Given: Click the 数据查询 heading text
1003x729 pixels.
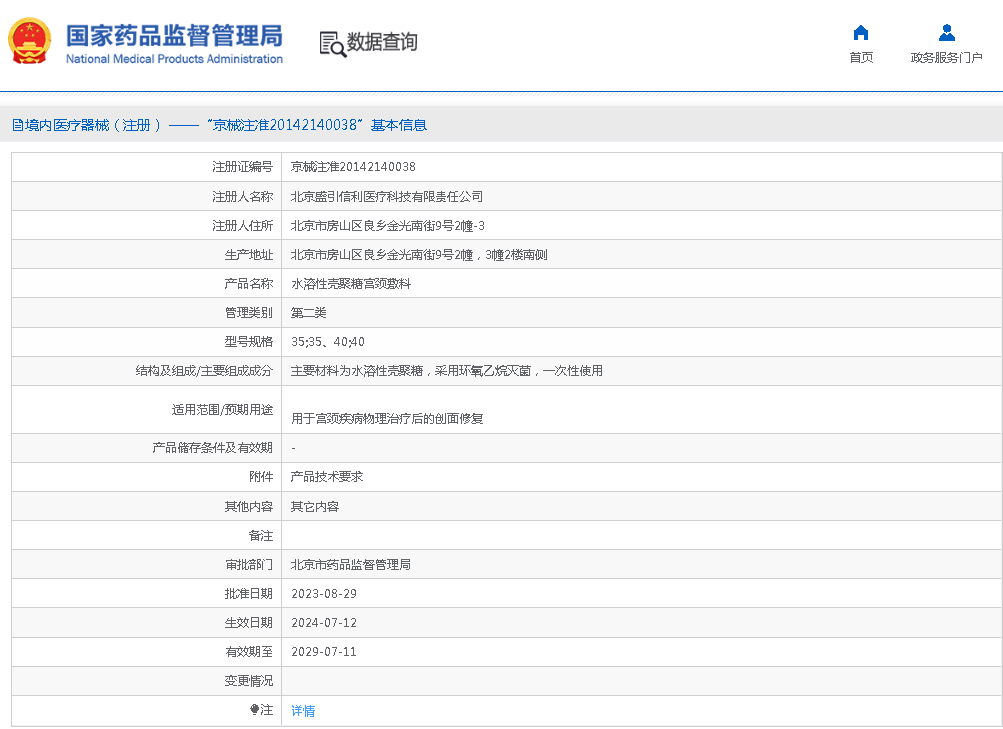Looking at the screenshot, I should pyautogui.click(x=382, y=42).
